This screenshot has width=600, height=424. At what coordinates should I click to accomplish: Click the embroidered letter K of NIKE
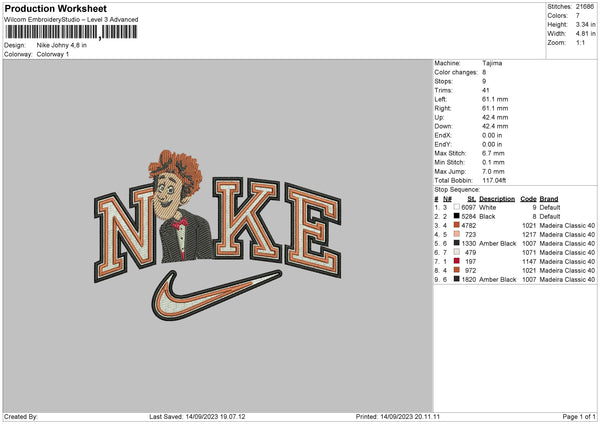(x=247, y=218)
